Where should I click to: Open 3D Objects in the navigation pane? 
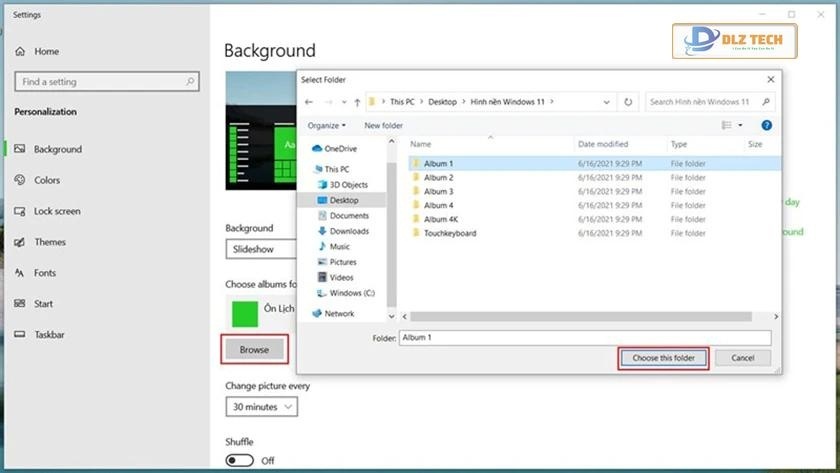(348, 185)
